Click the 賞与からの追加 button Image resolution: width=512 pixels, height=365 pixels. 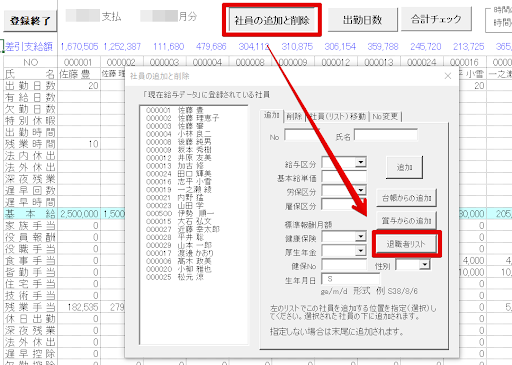(406, 220)
